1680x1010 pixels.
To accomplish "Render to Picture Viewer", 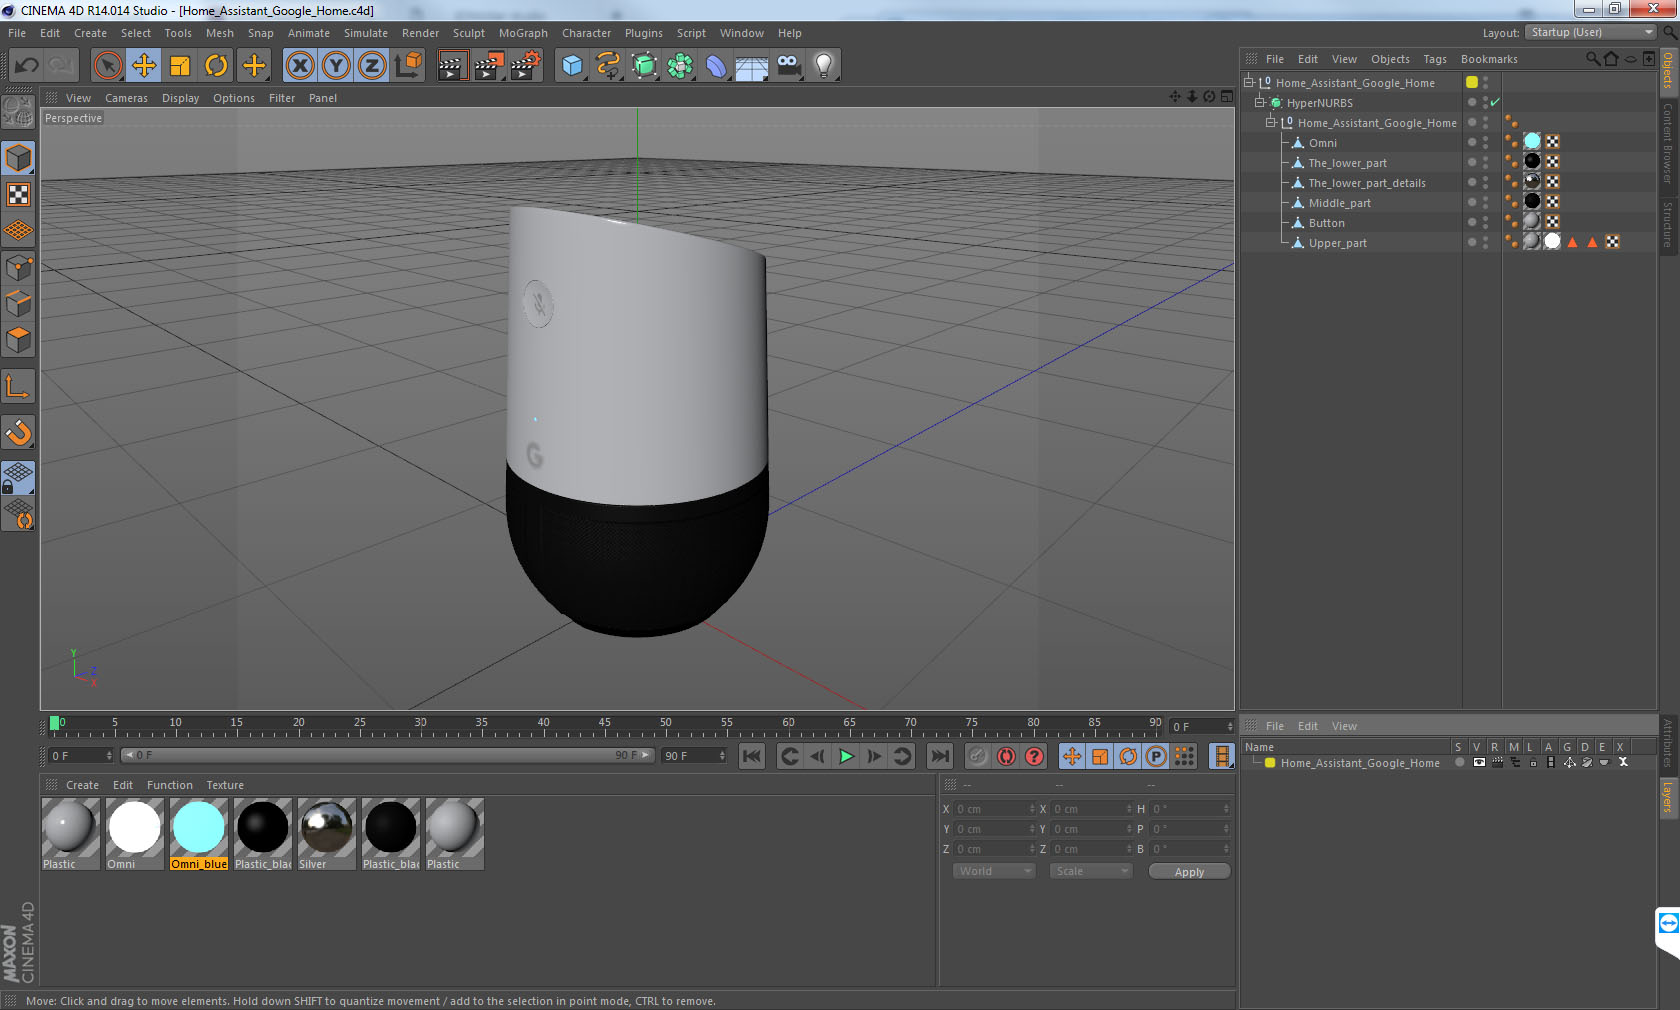I will click(x=489, y=66).
